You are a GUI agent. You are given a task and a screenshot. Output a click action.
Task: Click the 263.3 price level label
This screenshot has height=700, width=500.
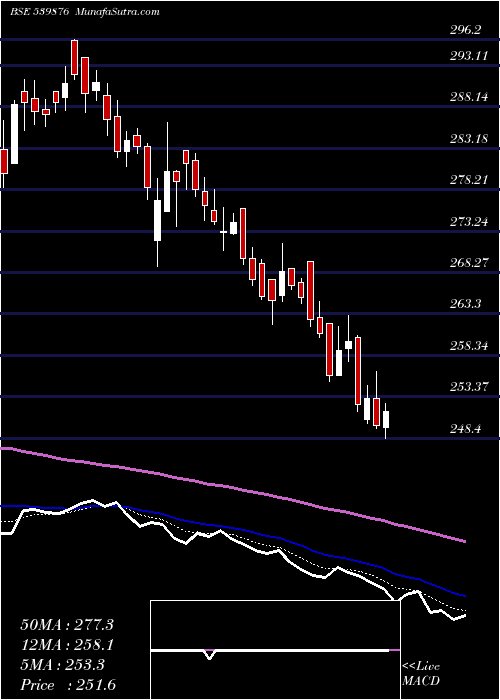click(x=466, y=304)
